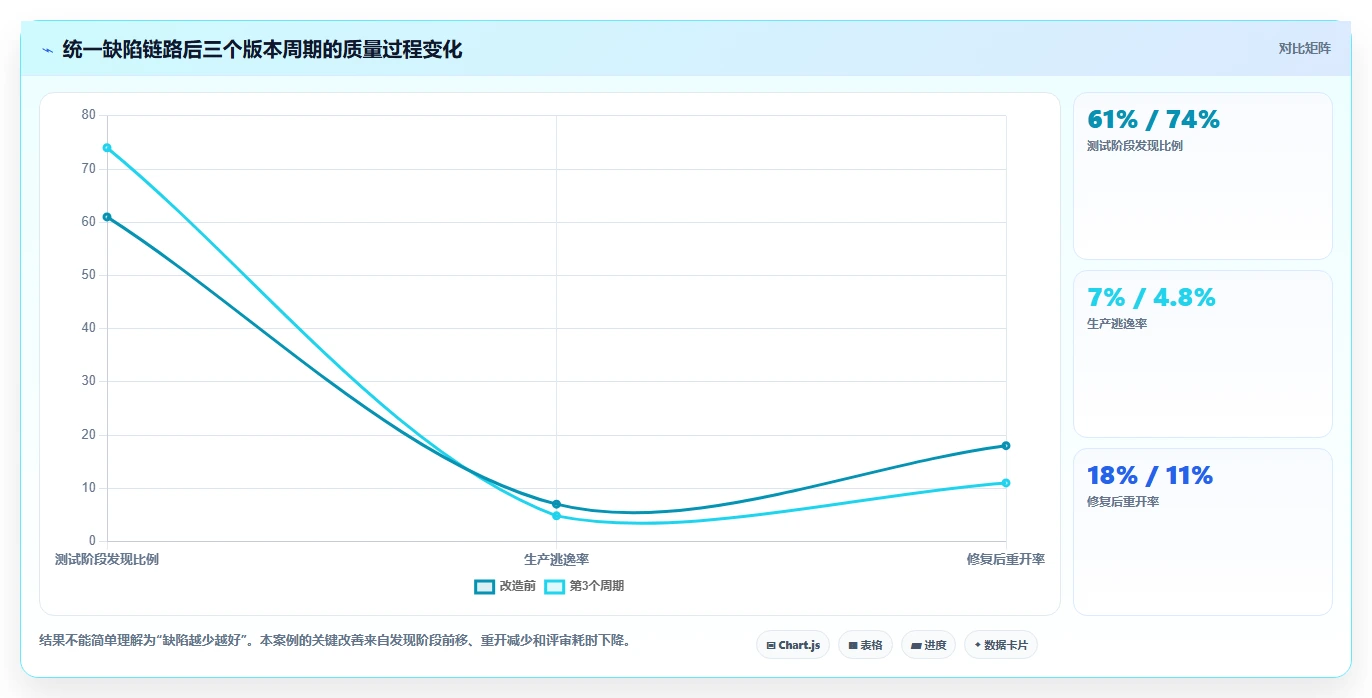This screenshot has width=1372, height=698.
Task: Click the footnote text starting 结果不能简单理解为
Action: pos(337,640)
